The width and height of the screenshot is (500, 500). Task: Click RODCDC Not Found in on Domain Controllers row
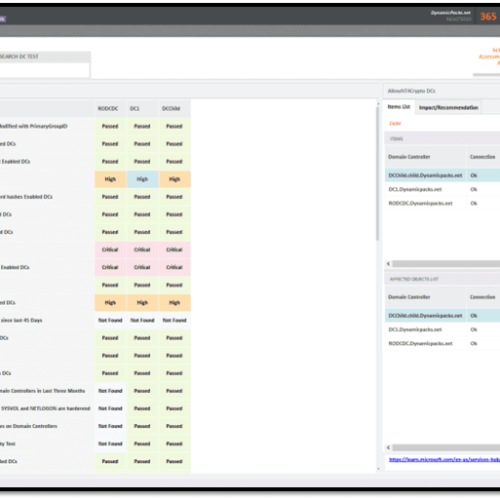click(x=110, y=426)
